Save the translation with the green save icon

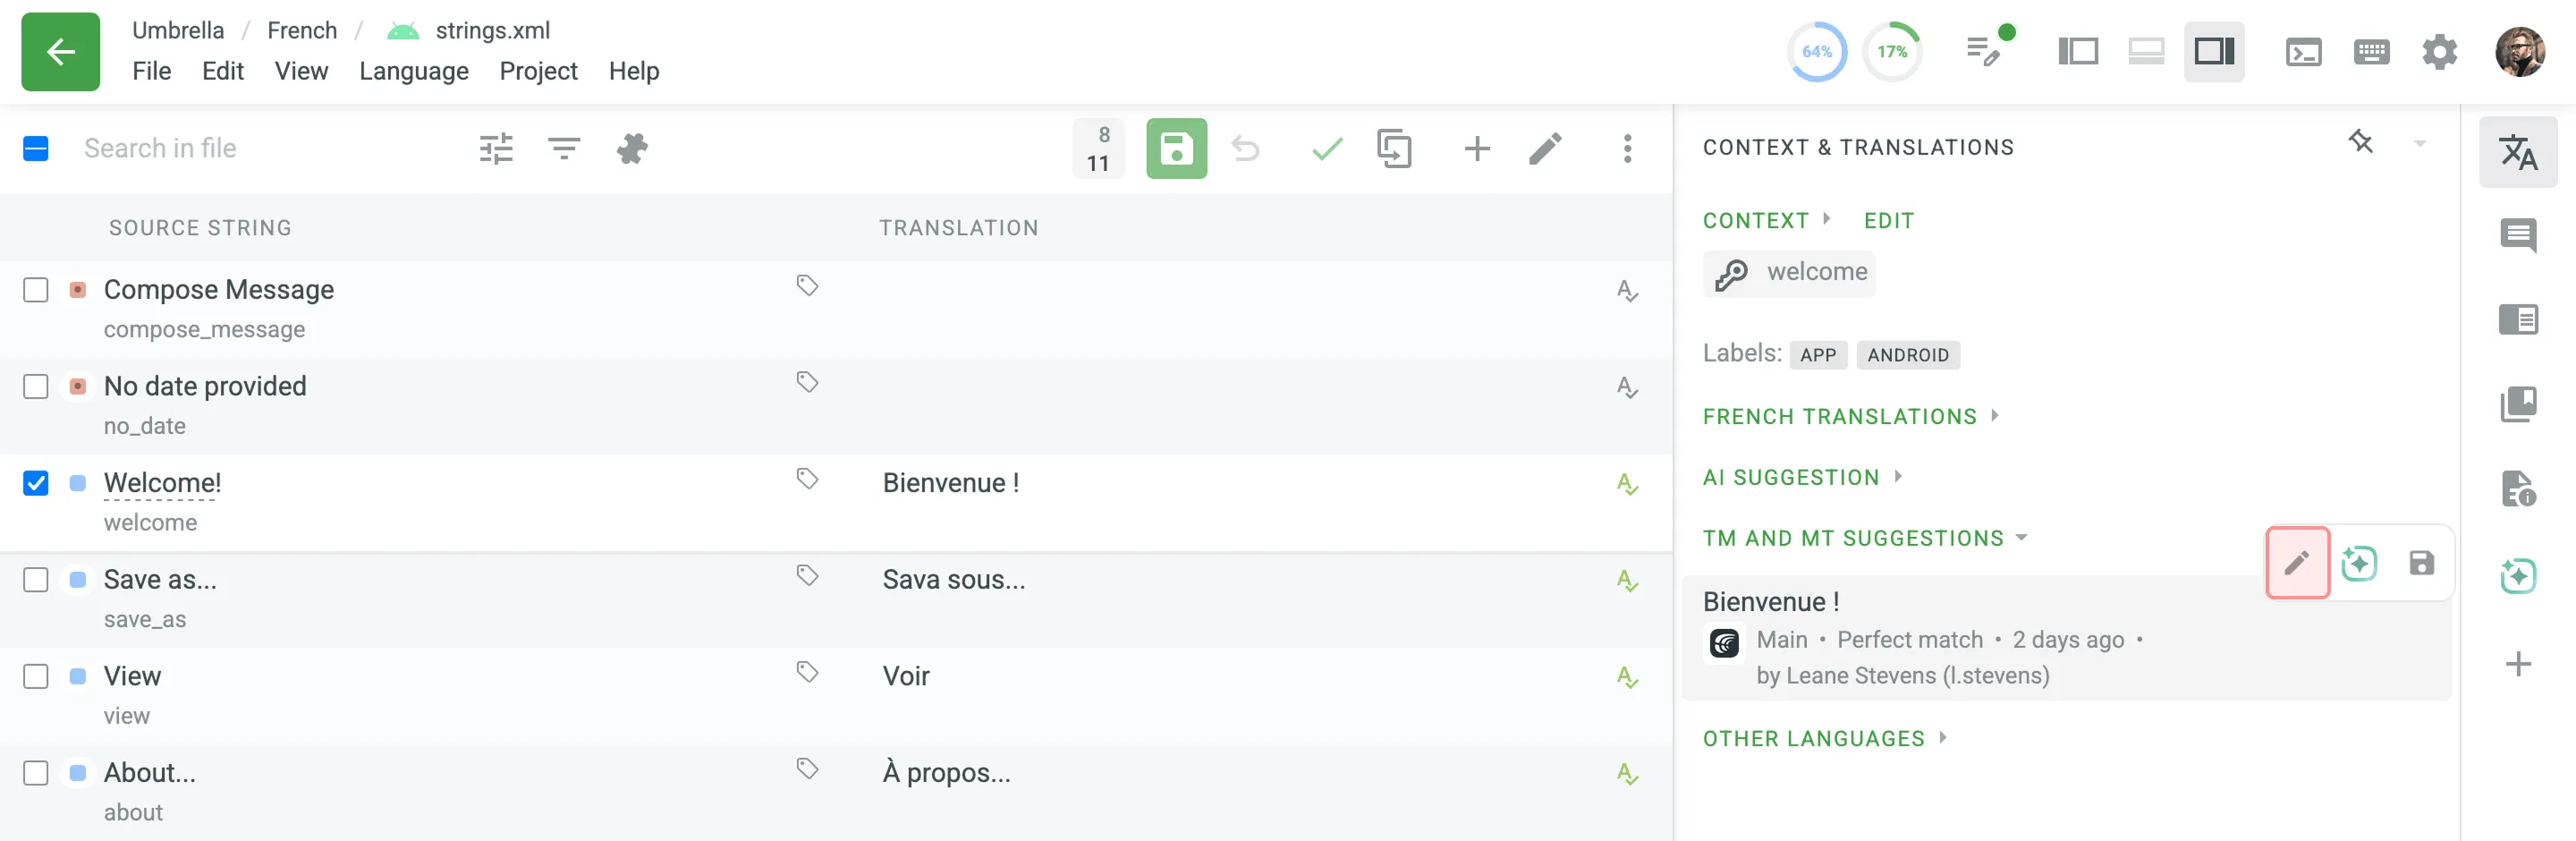coord(1175,149)
